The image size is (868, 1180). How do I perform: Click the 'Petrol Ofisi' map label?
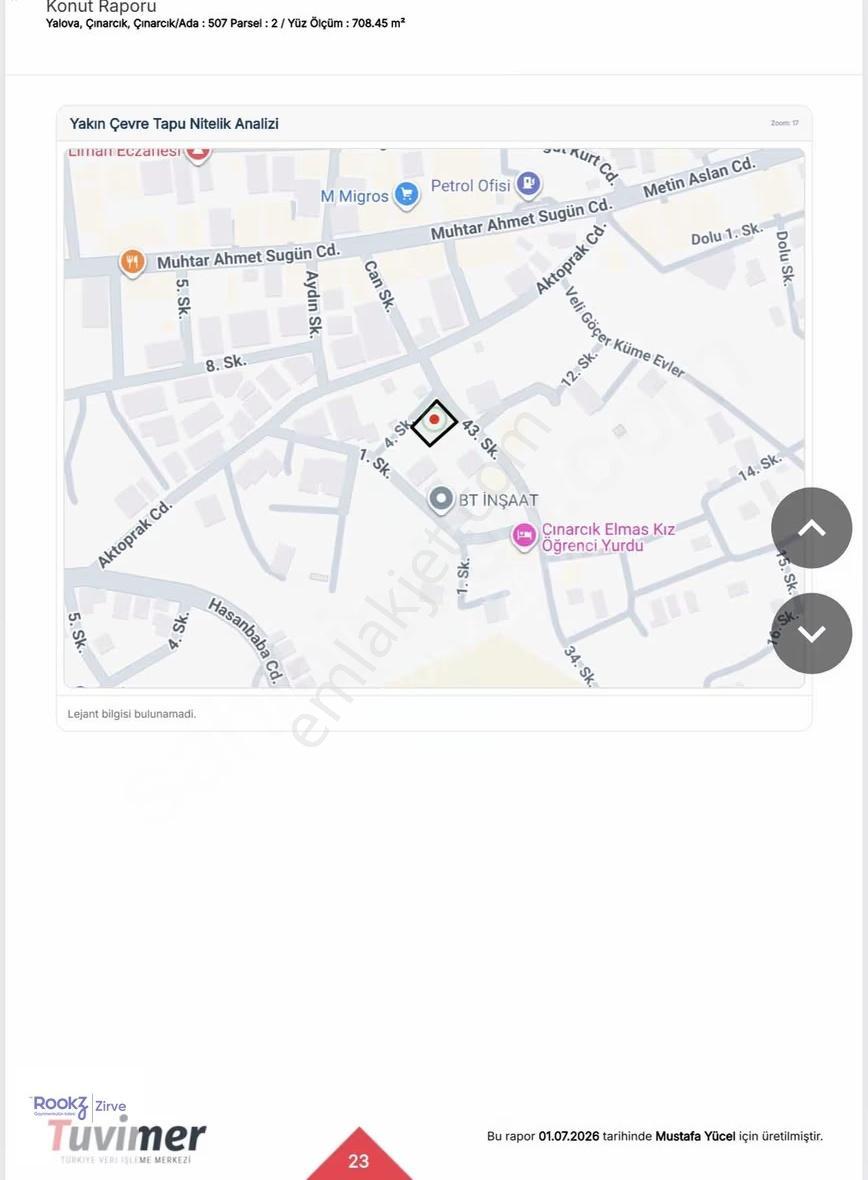471,185
